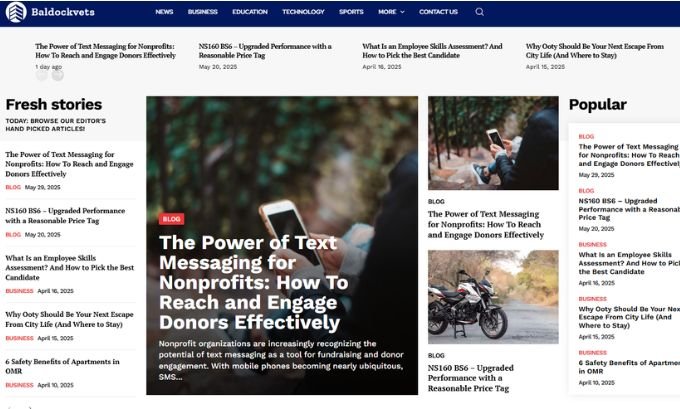680x409 pixels.
Task: Go to the SPORTS section
Action: click(351, 12)
